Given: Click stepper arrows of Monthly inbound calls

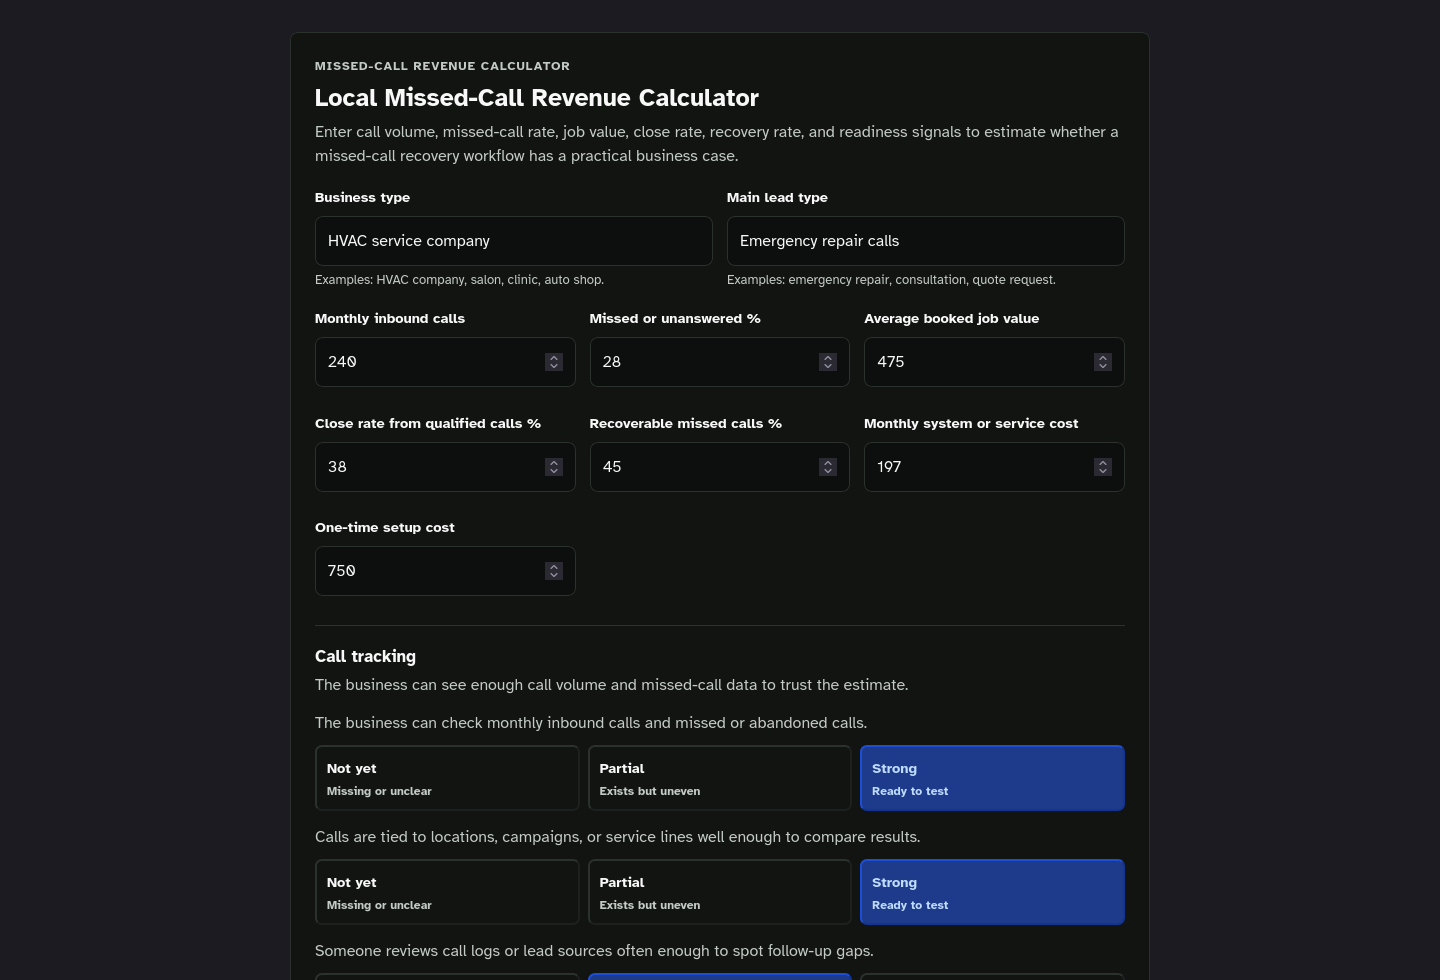Looking at the screenshot, I should pyautogui.click(x=554, y=362).
